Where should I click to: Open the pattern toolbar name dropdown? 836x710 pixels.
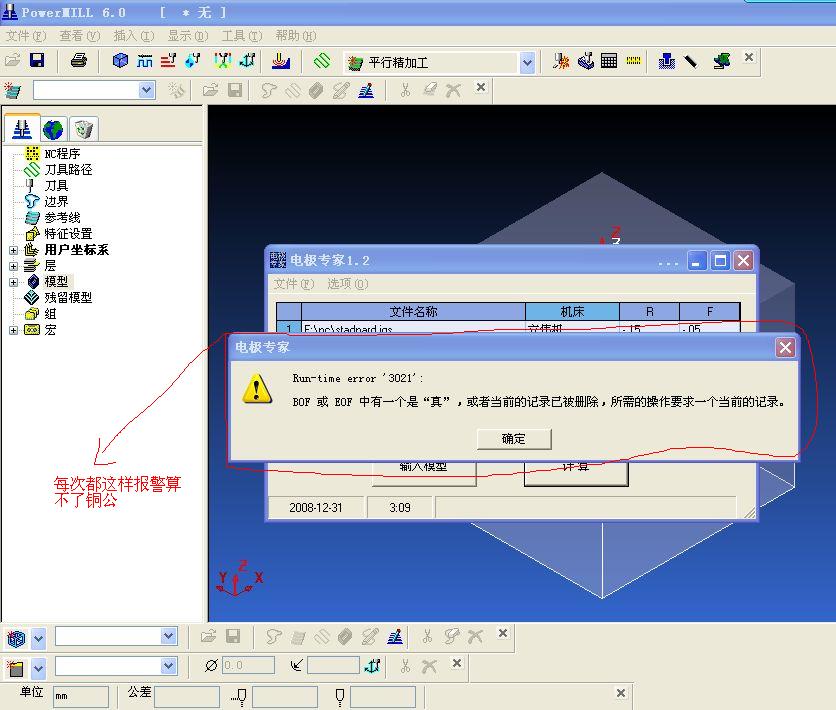click(169, 636)
